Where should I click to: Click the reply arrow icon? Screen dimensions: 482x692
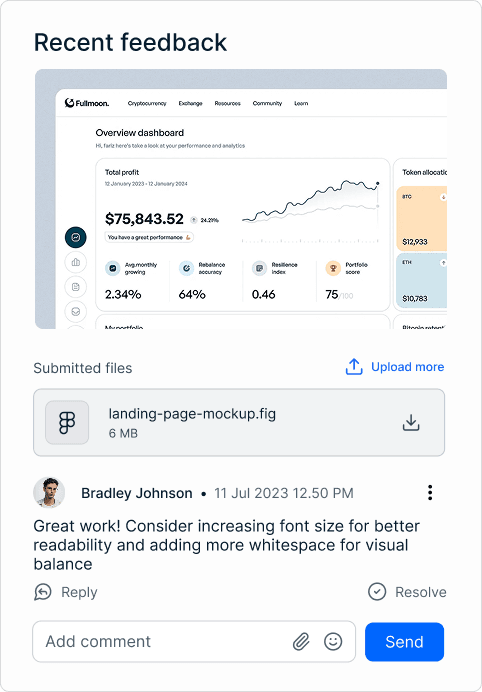coord(43,592)
